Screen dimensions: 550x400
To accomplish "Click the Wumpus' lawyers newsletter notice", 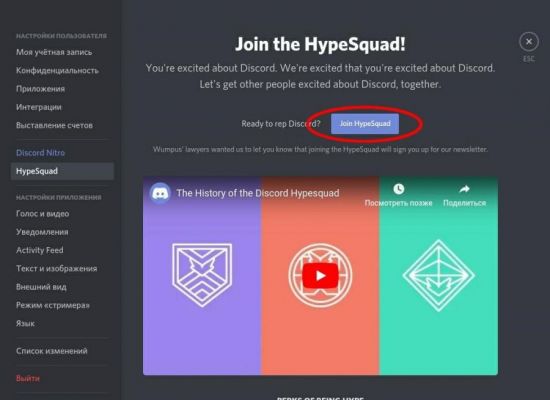I will coord(320,149).
